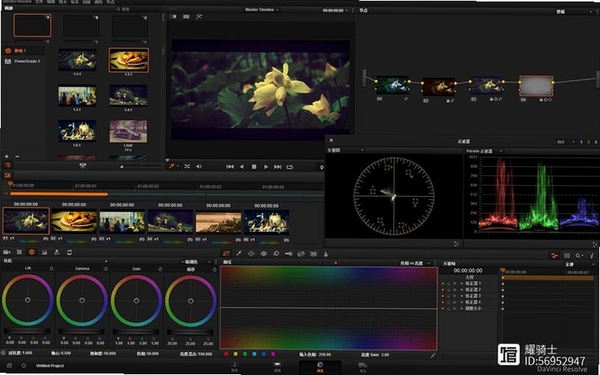Image resolution: width=600 pixels, height=375 pixels.
Task: Open the data burn refresh icon
Action: (69, 252)
